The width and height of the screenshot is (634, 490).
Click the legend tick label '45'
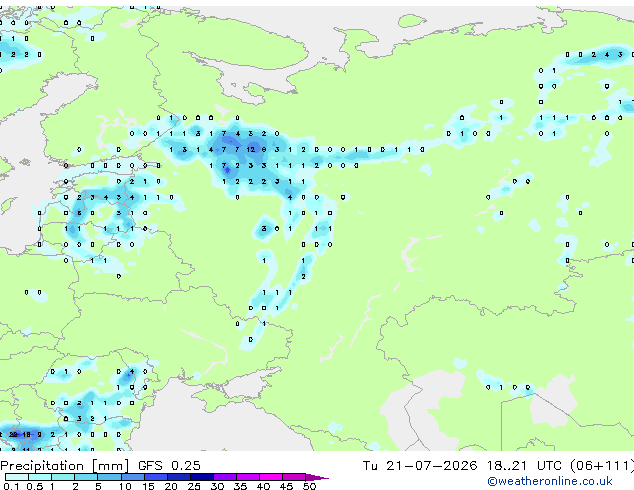pyautogui.click(x=286, y=486)
